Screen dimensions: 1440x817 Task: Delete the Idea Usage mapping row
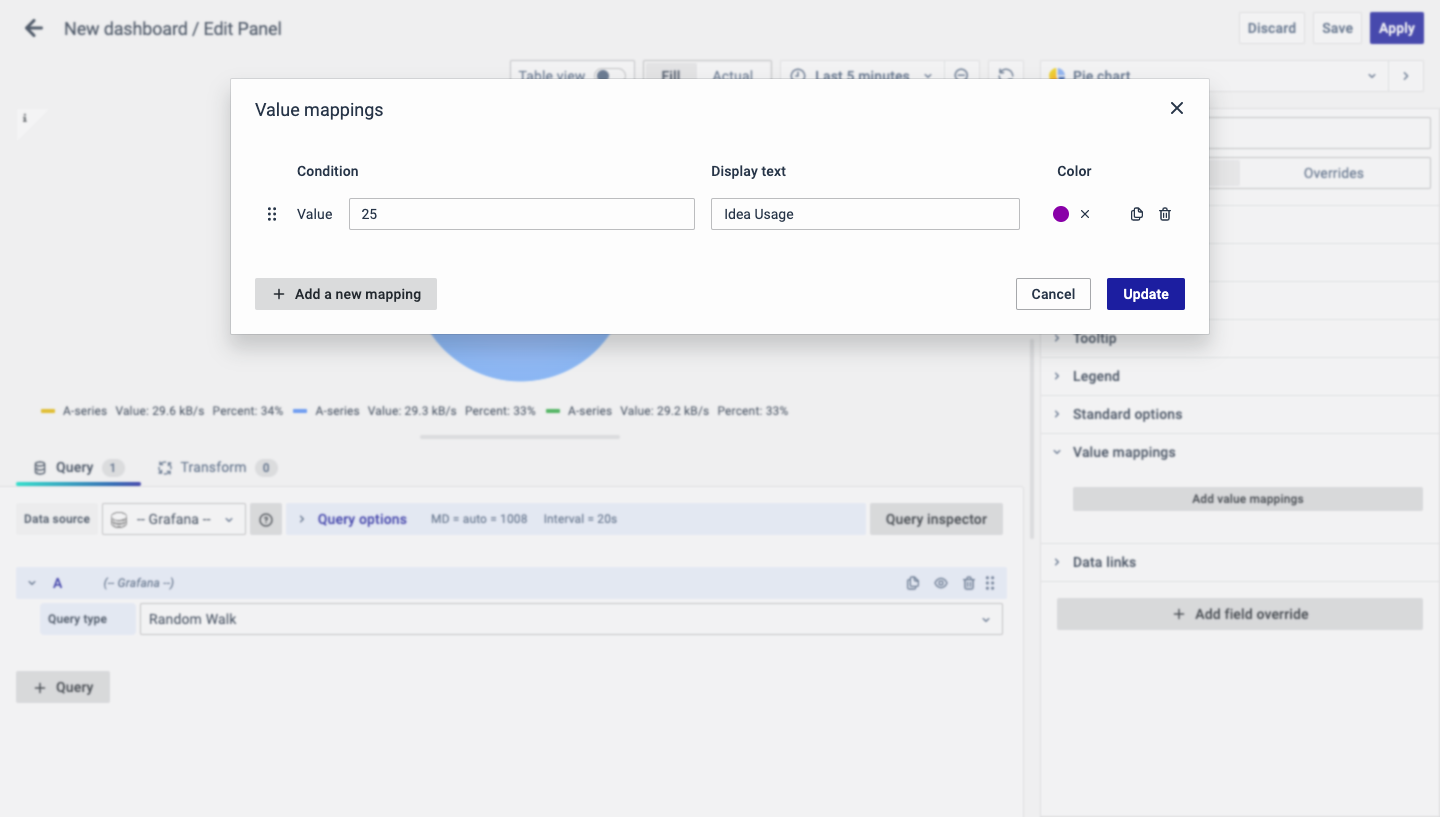point(1165,214)
